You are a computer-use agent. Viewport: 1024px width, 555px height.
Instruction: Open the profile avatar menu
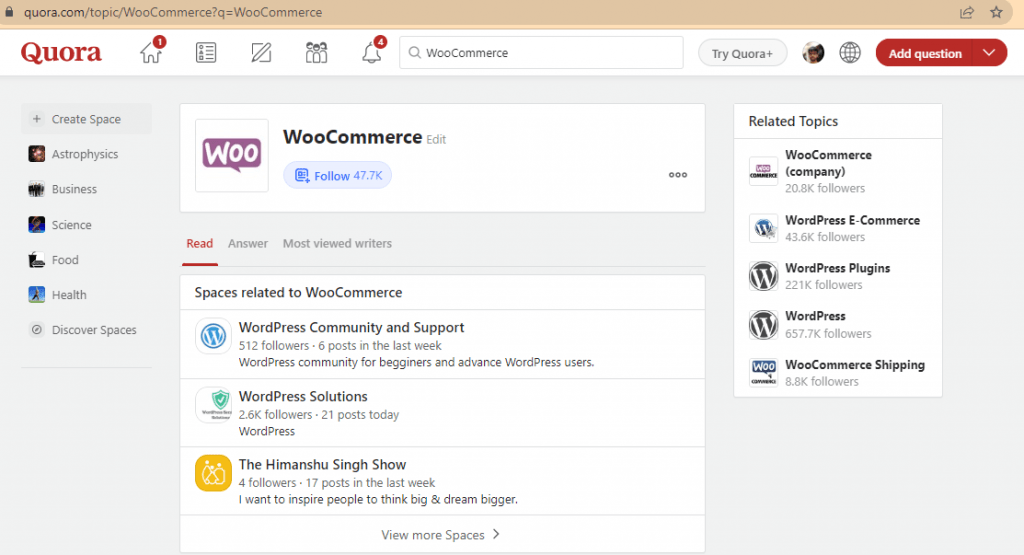(x=813, y=53)
